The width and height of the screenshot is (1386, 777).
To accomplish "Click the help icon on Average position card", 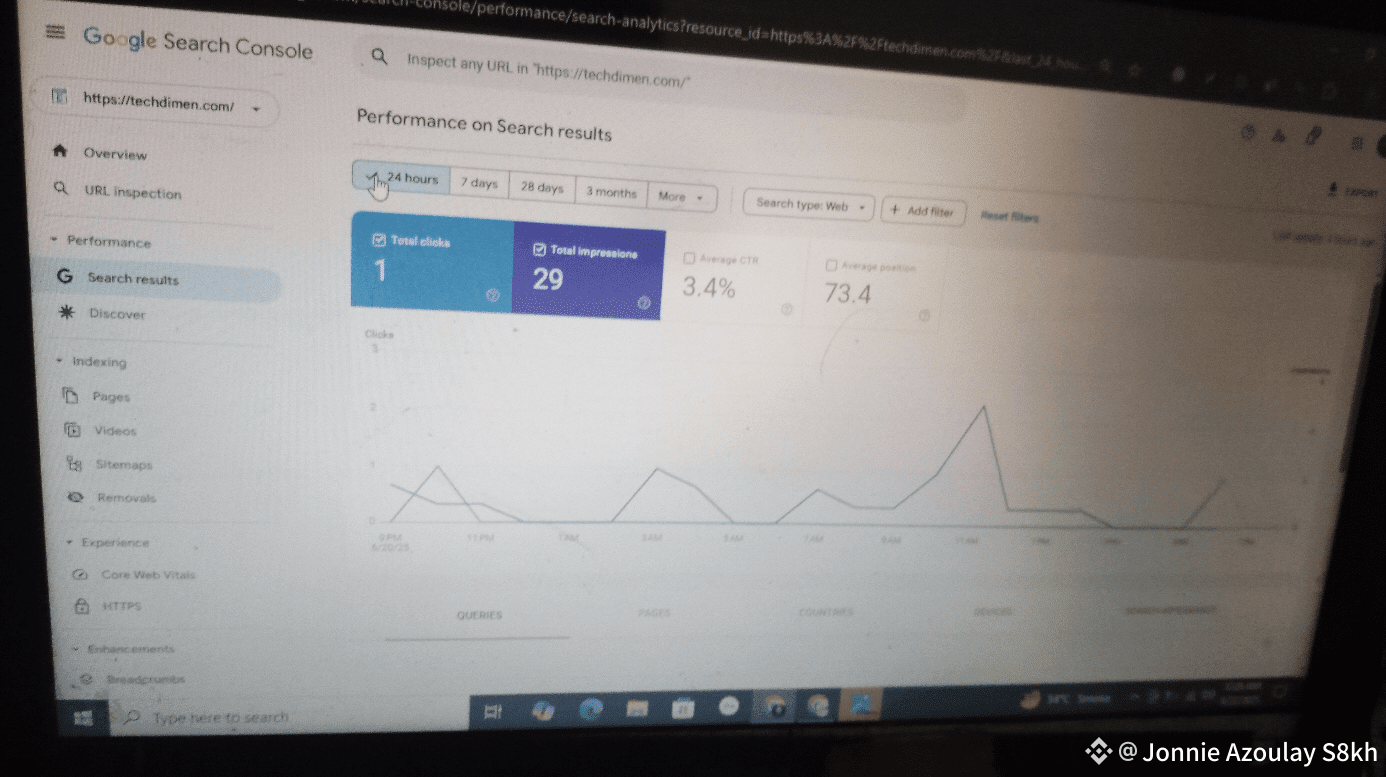I will [x=924, y=316].
